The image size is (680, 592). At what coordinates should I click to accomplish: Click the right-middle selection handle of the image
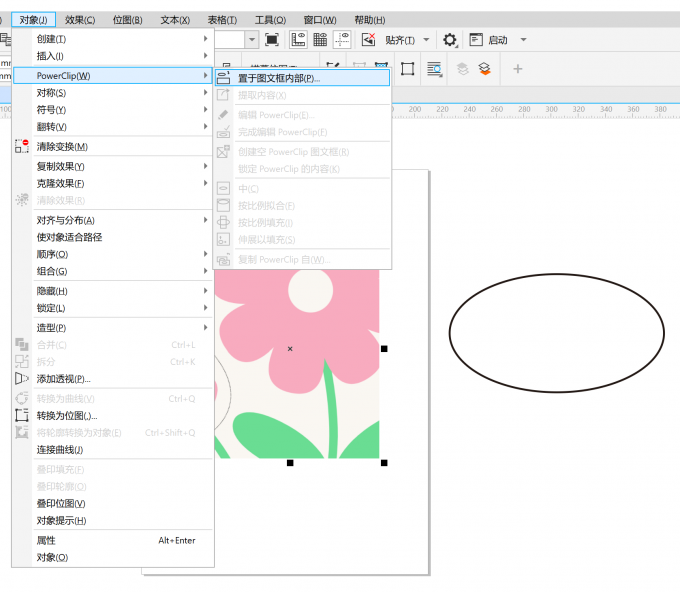384,349
